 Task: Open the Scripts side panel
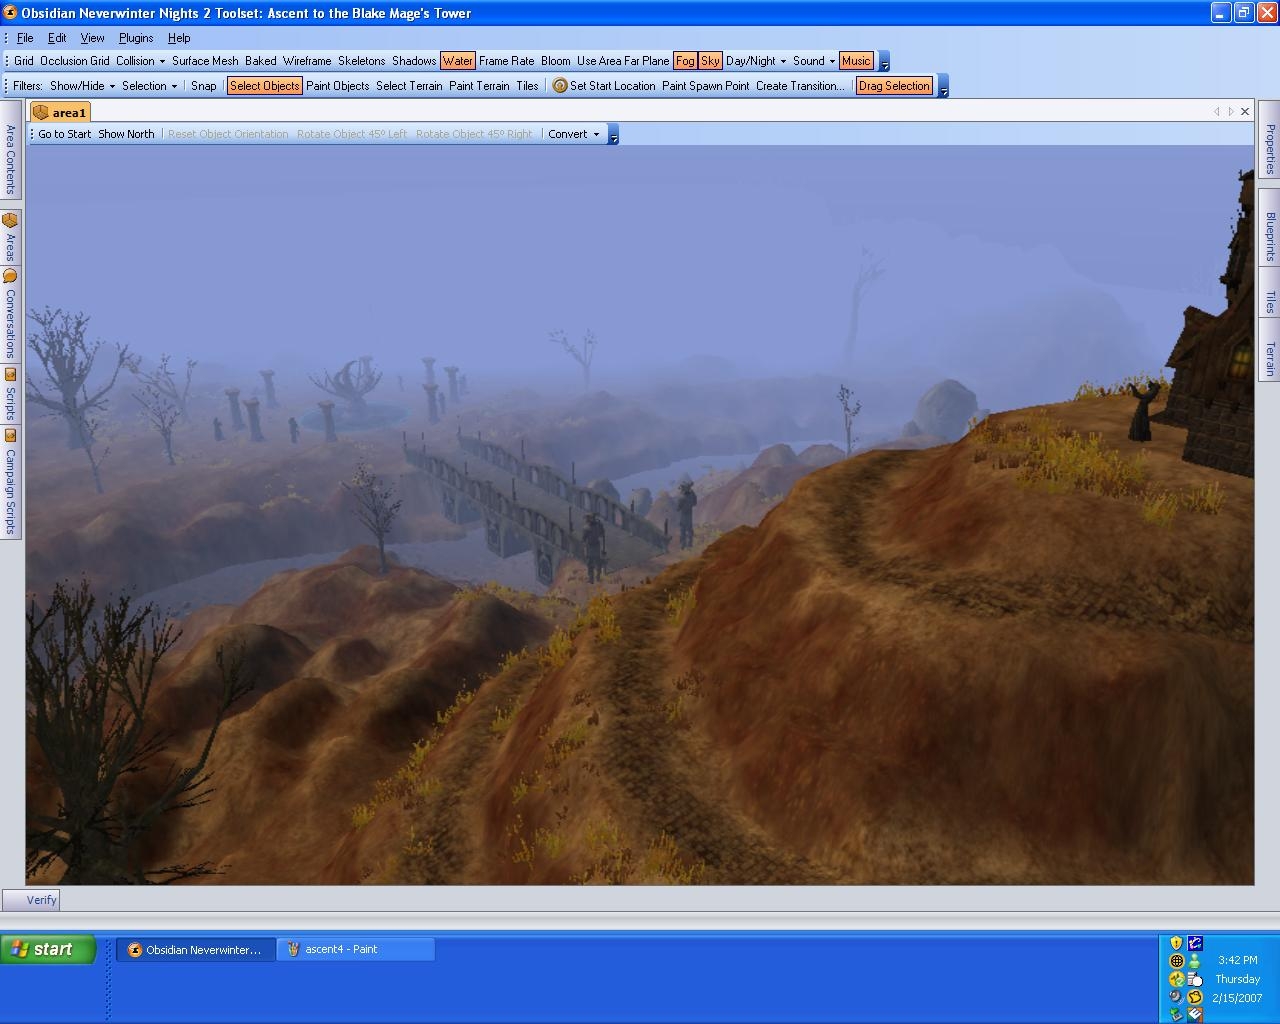10,395
